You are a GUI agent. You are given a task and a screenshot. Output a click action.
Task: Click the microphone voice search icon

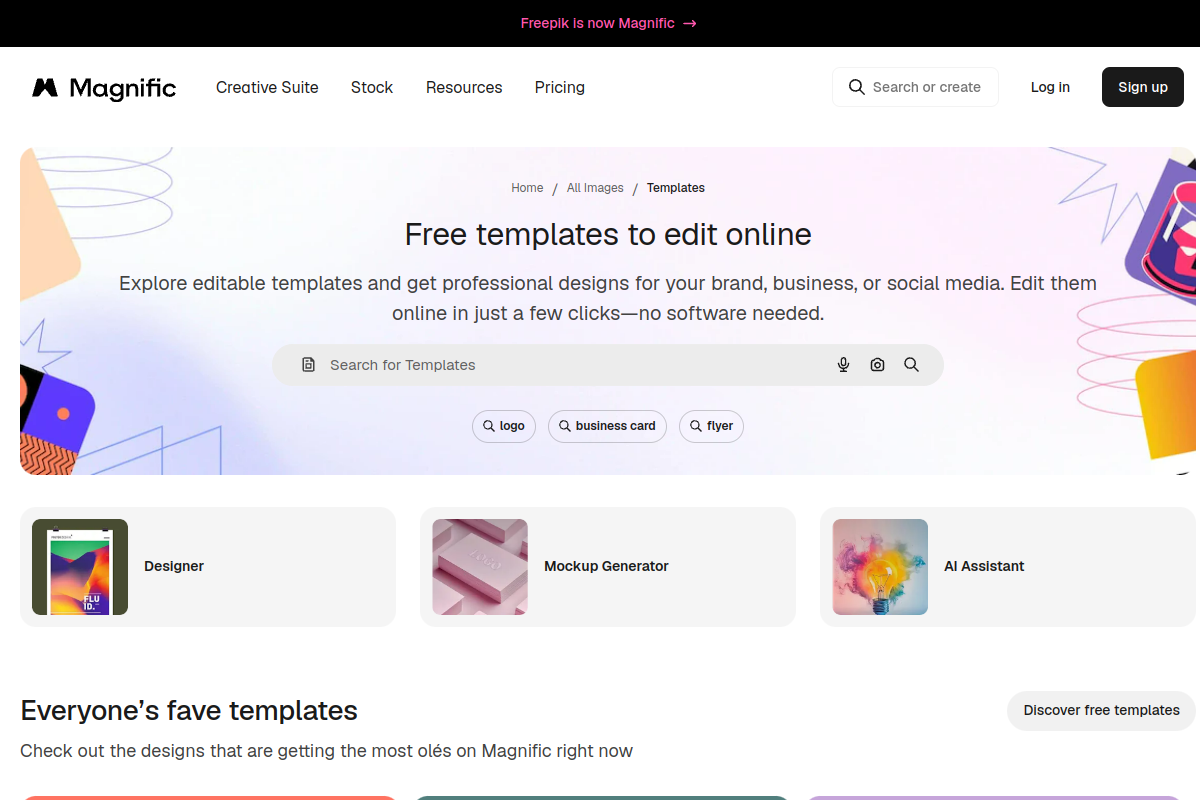[844, 365]
